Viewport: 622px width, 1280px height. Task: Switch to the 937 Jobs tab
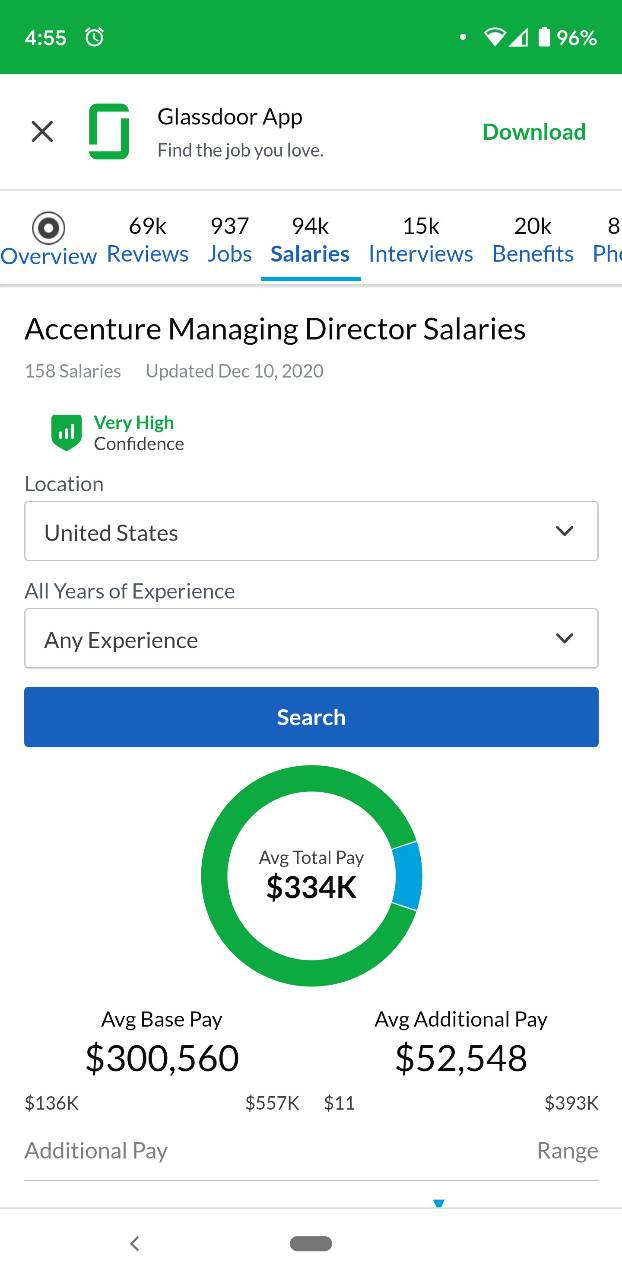230,240
